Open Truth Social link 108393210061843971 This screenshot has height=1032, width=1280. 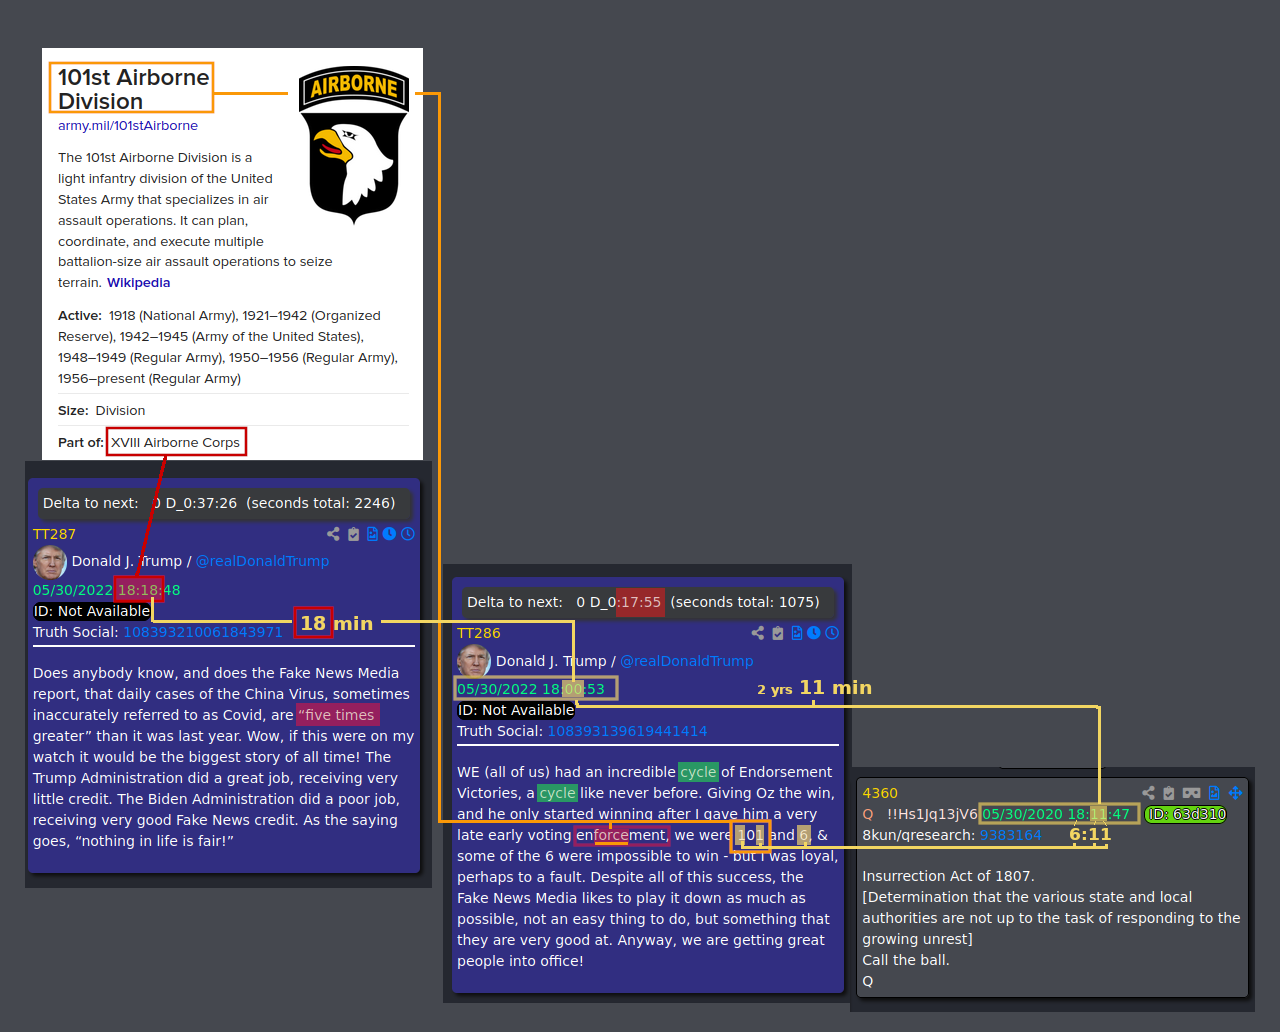(x=203, y=632)
